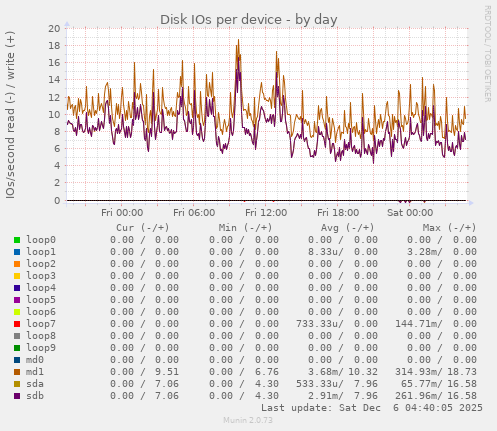Select the loop4 legend label
The height and width of the screenshot is (431, 497).
click(x=41, y=288)
